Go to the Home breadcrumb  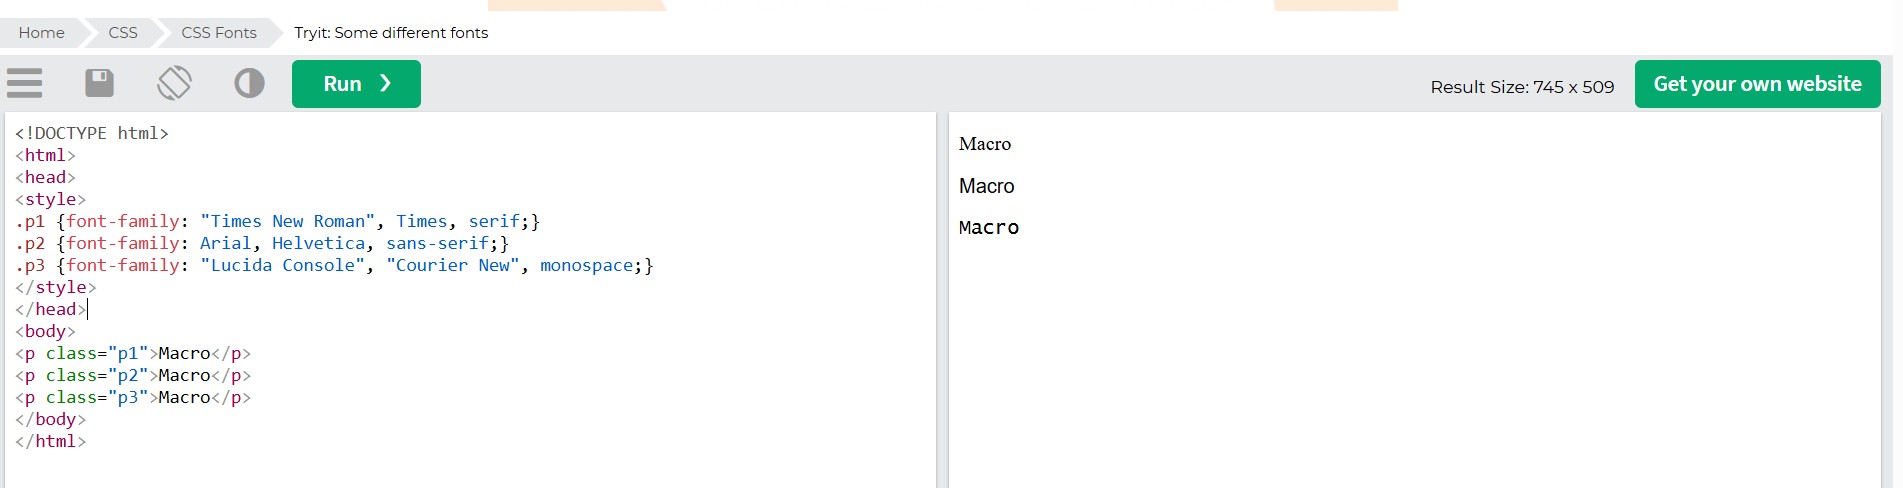(41, 33)
